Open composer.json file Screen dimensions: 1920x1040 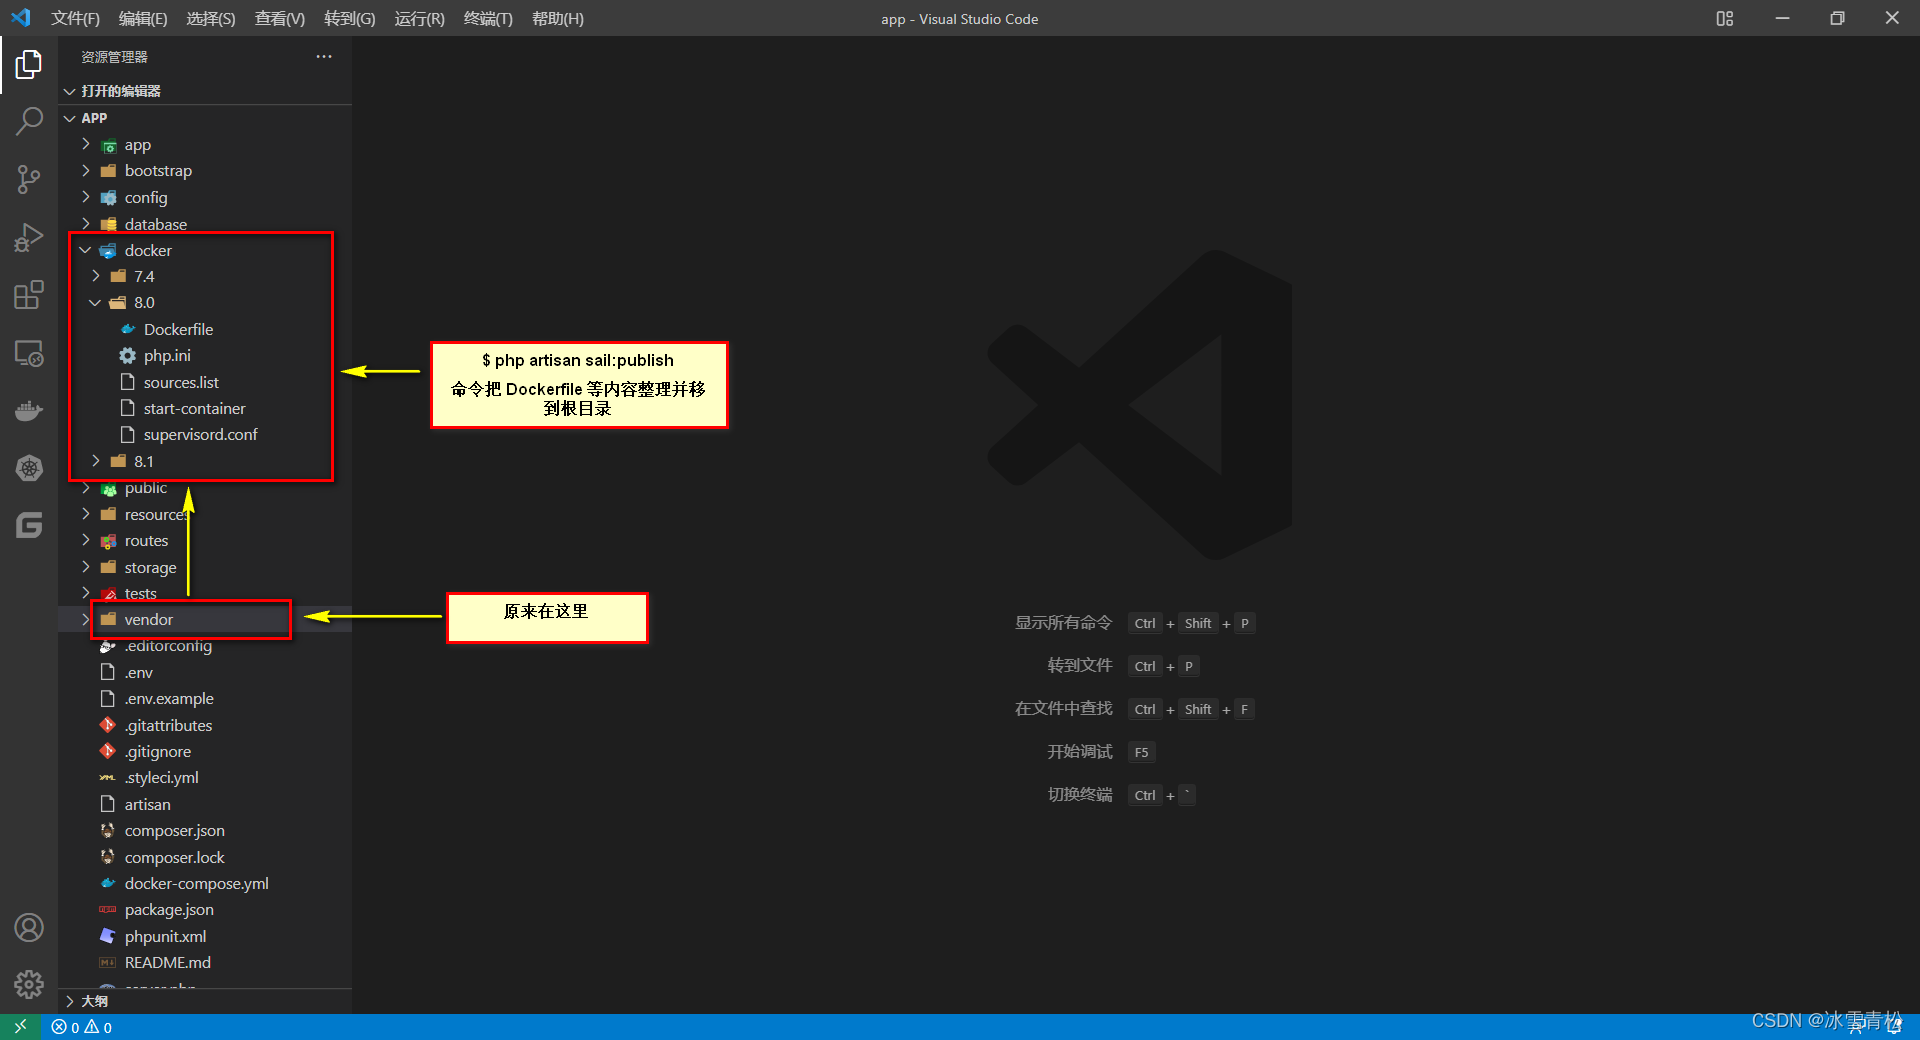point(174,831)
